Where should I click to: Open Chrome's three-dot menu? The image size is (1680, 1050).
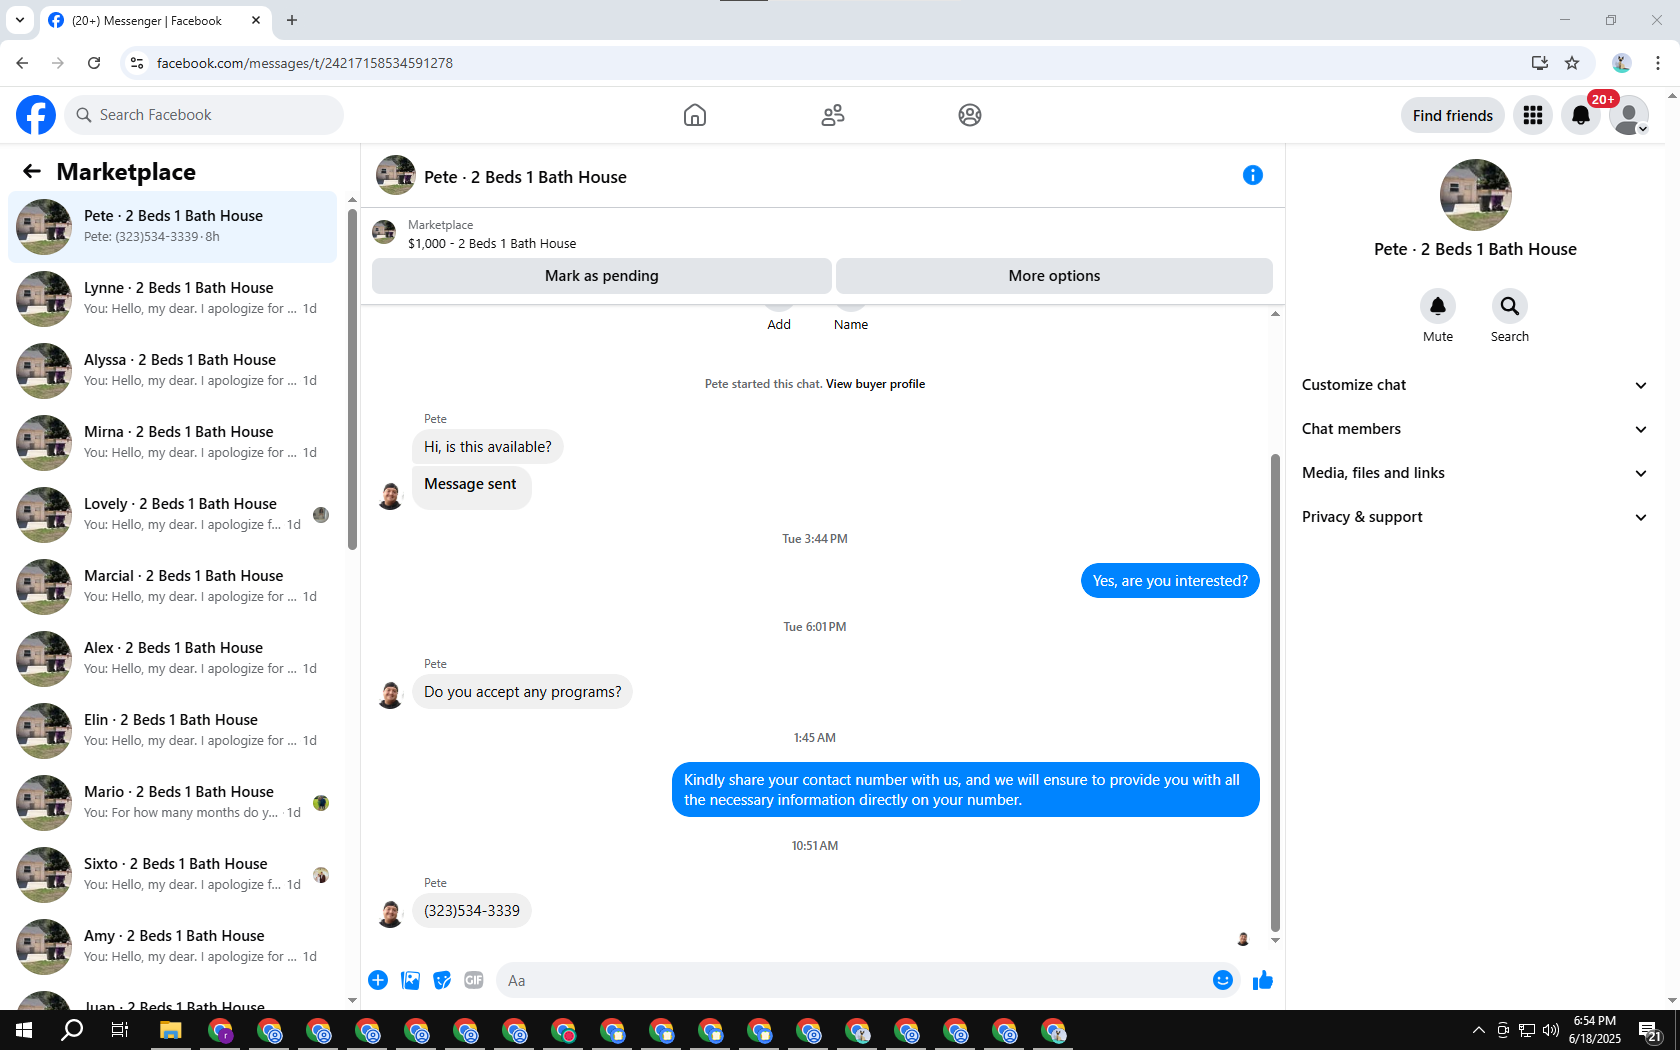click(1658, 63)
